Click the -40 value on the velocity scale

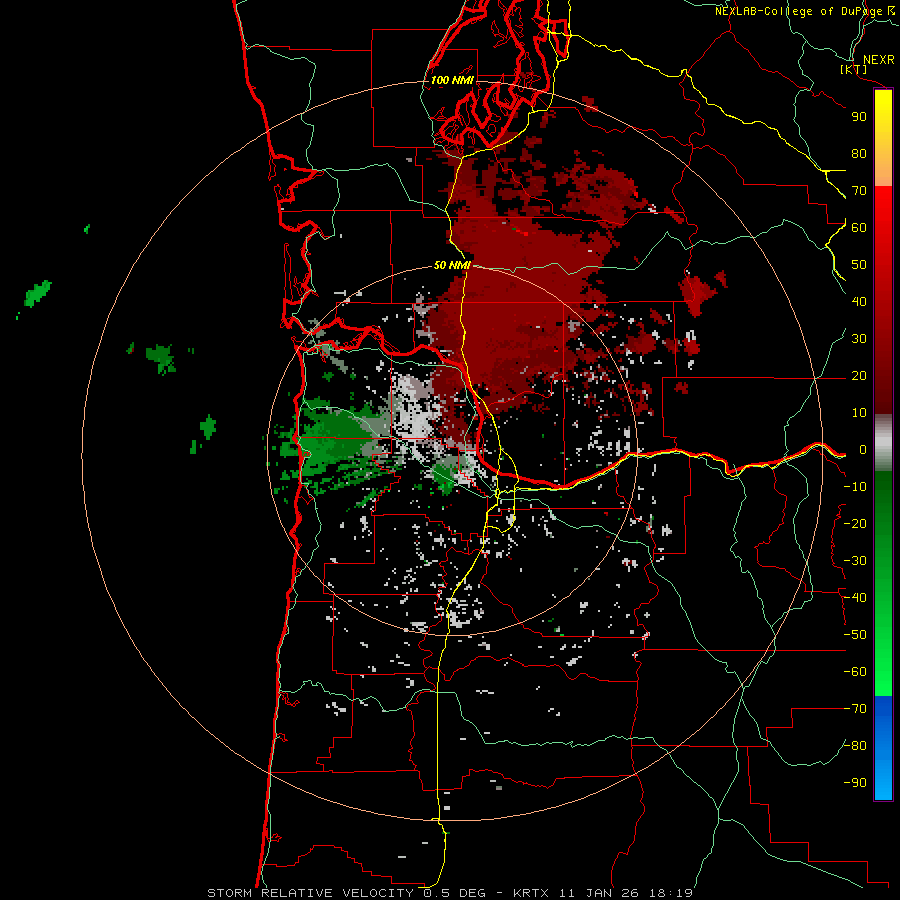855,598
